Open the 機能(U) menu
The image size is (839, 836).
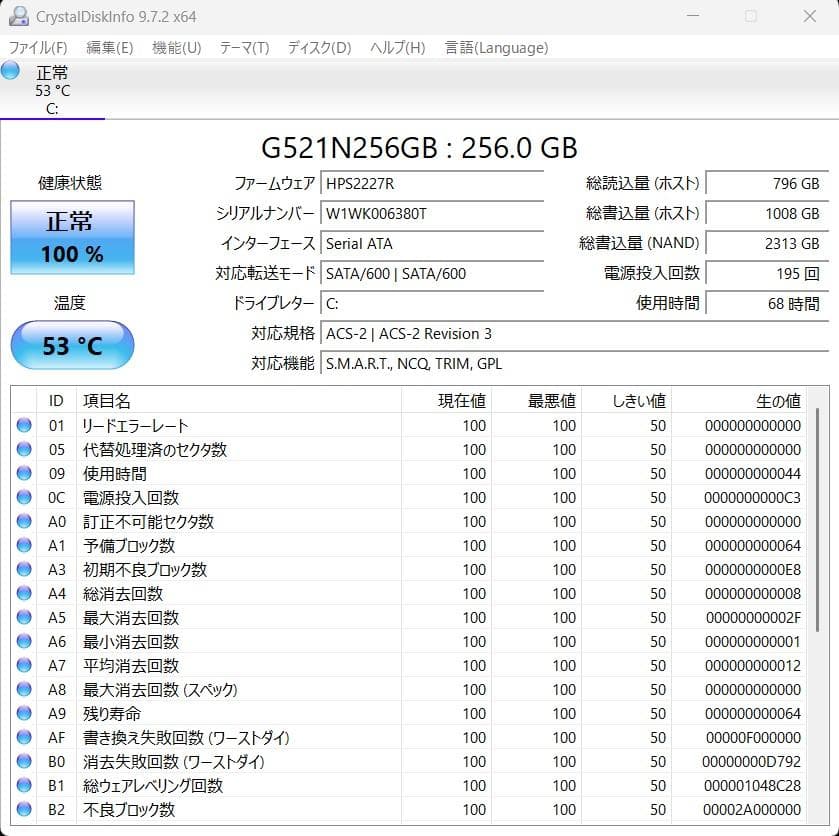point(176,47)
